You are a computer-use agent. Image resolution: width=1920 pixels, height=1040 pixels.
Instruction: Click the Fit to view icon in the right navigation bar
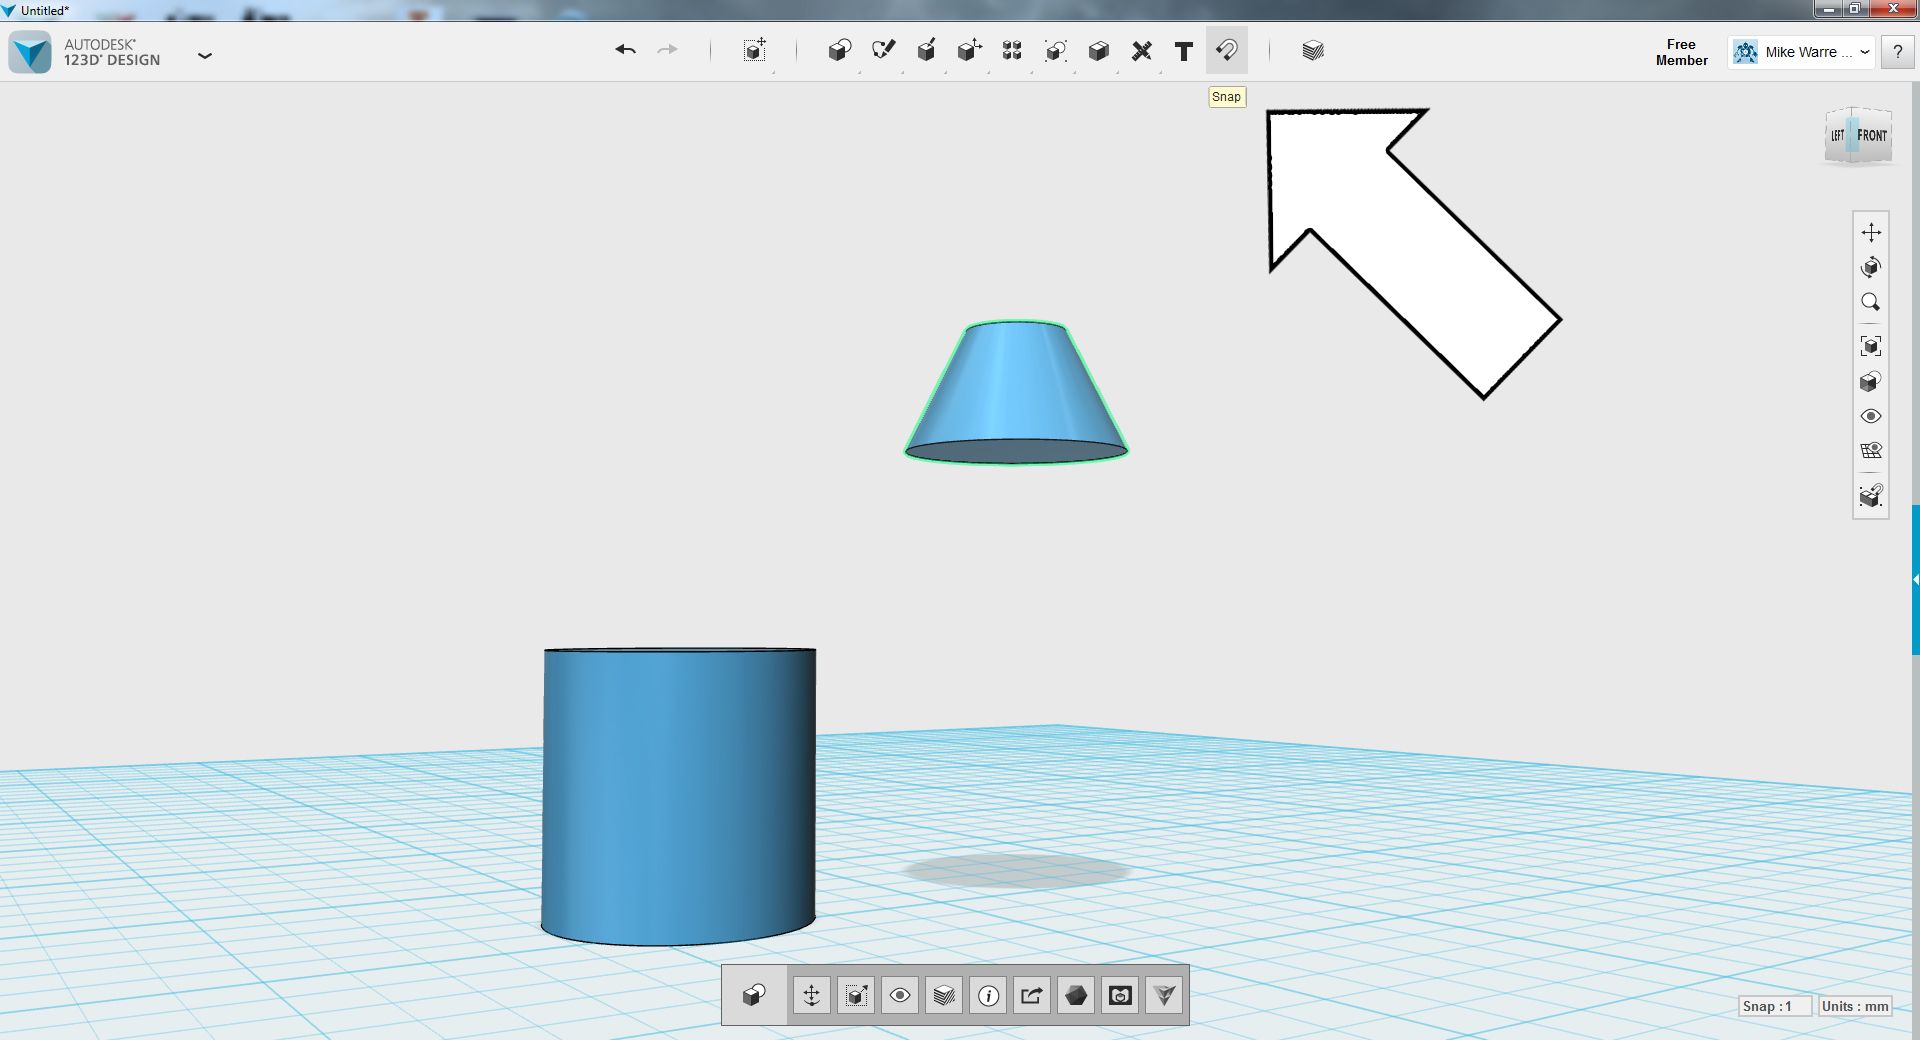point(1871,346)
